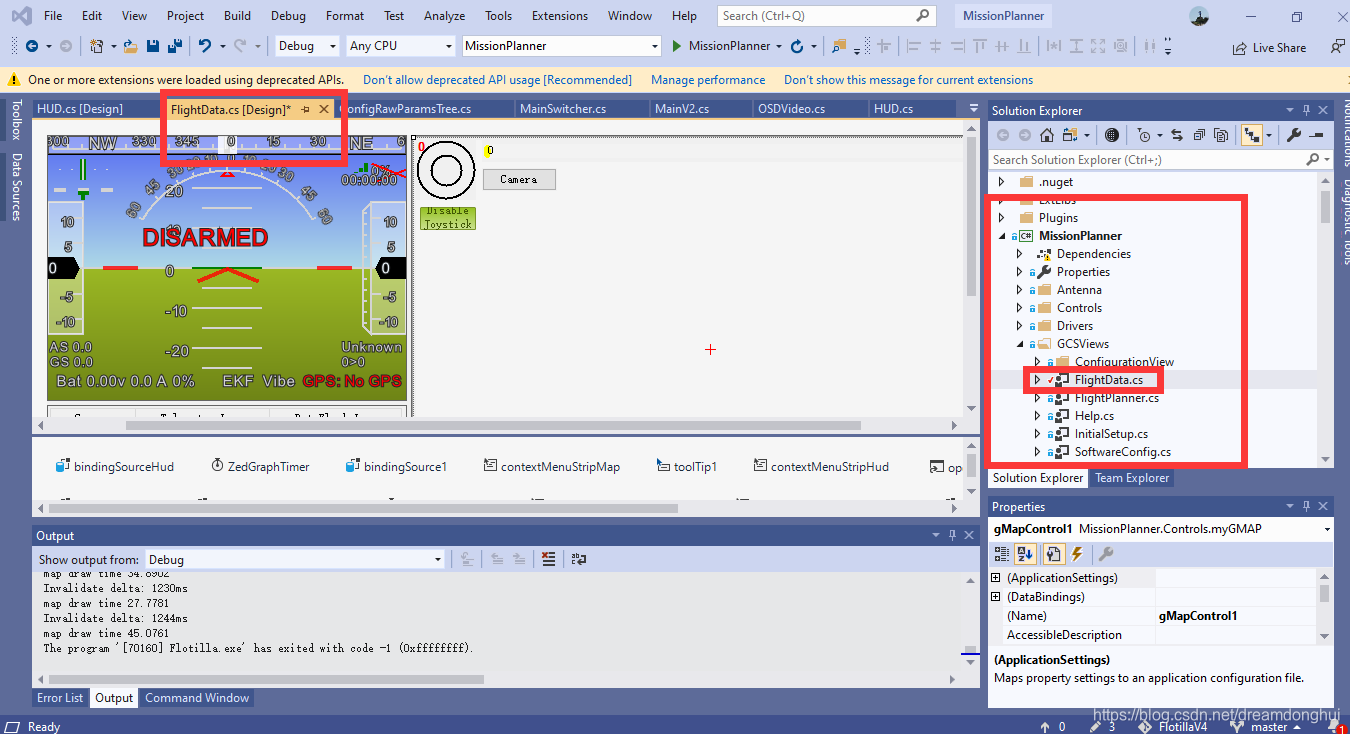Viewport: 1350px width, 734px height.
Task: Expand the FlightData.cs tree node
Action: tap(1037, 380)
